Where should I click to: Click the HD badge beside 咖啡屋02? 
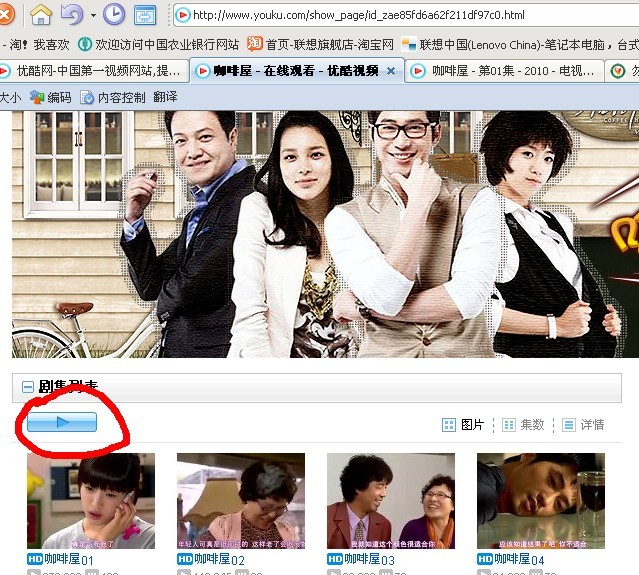[x=185, y=559]
